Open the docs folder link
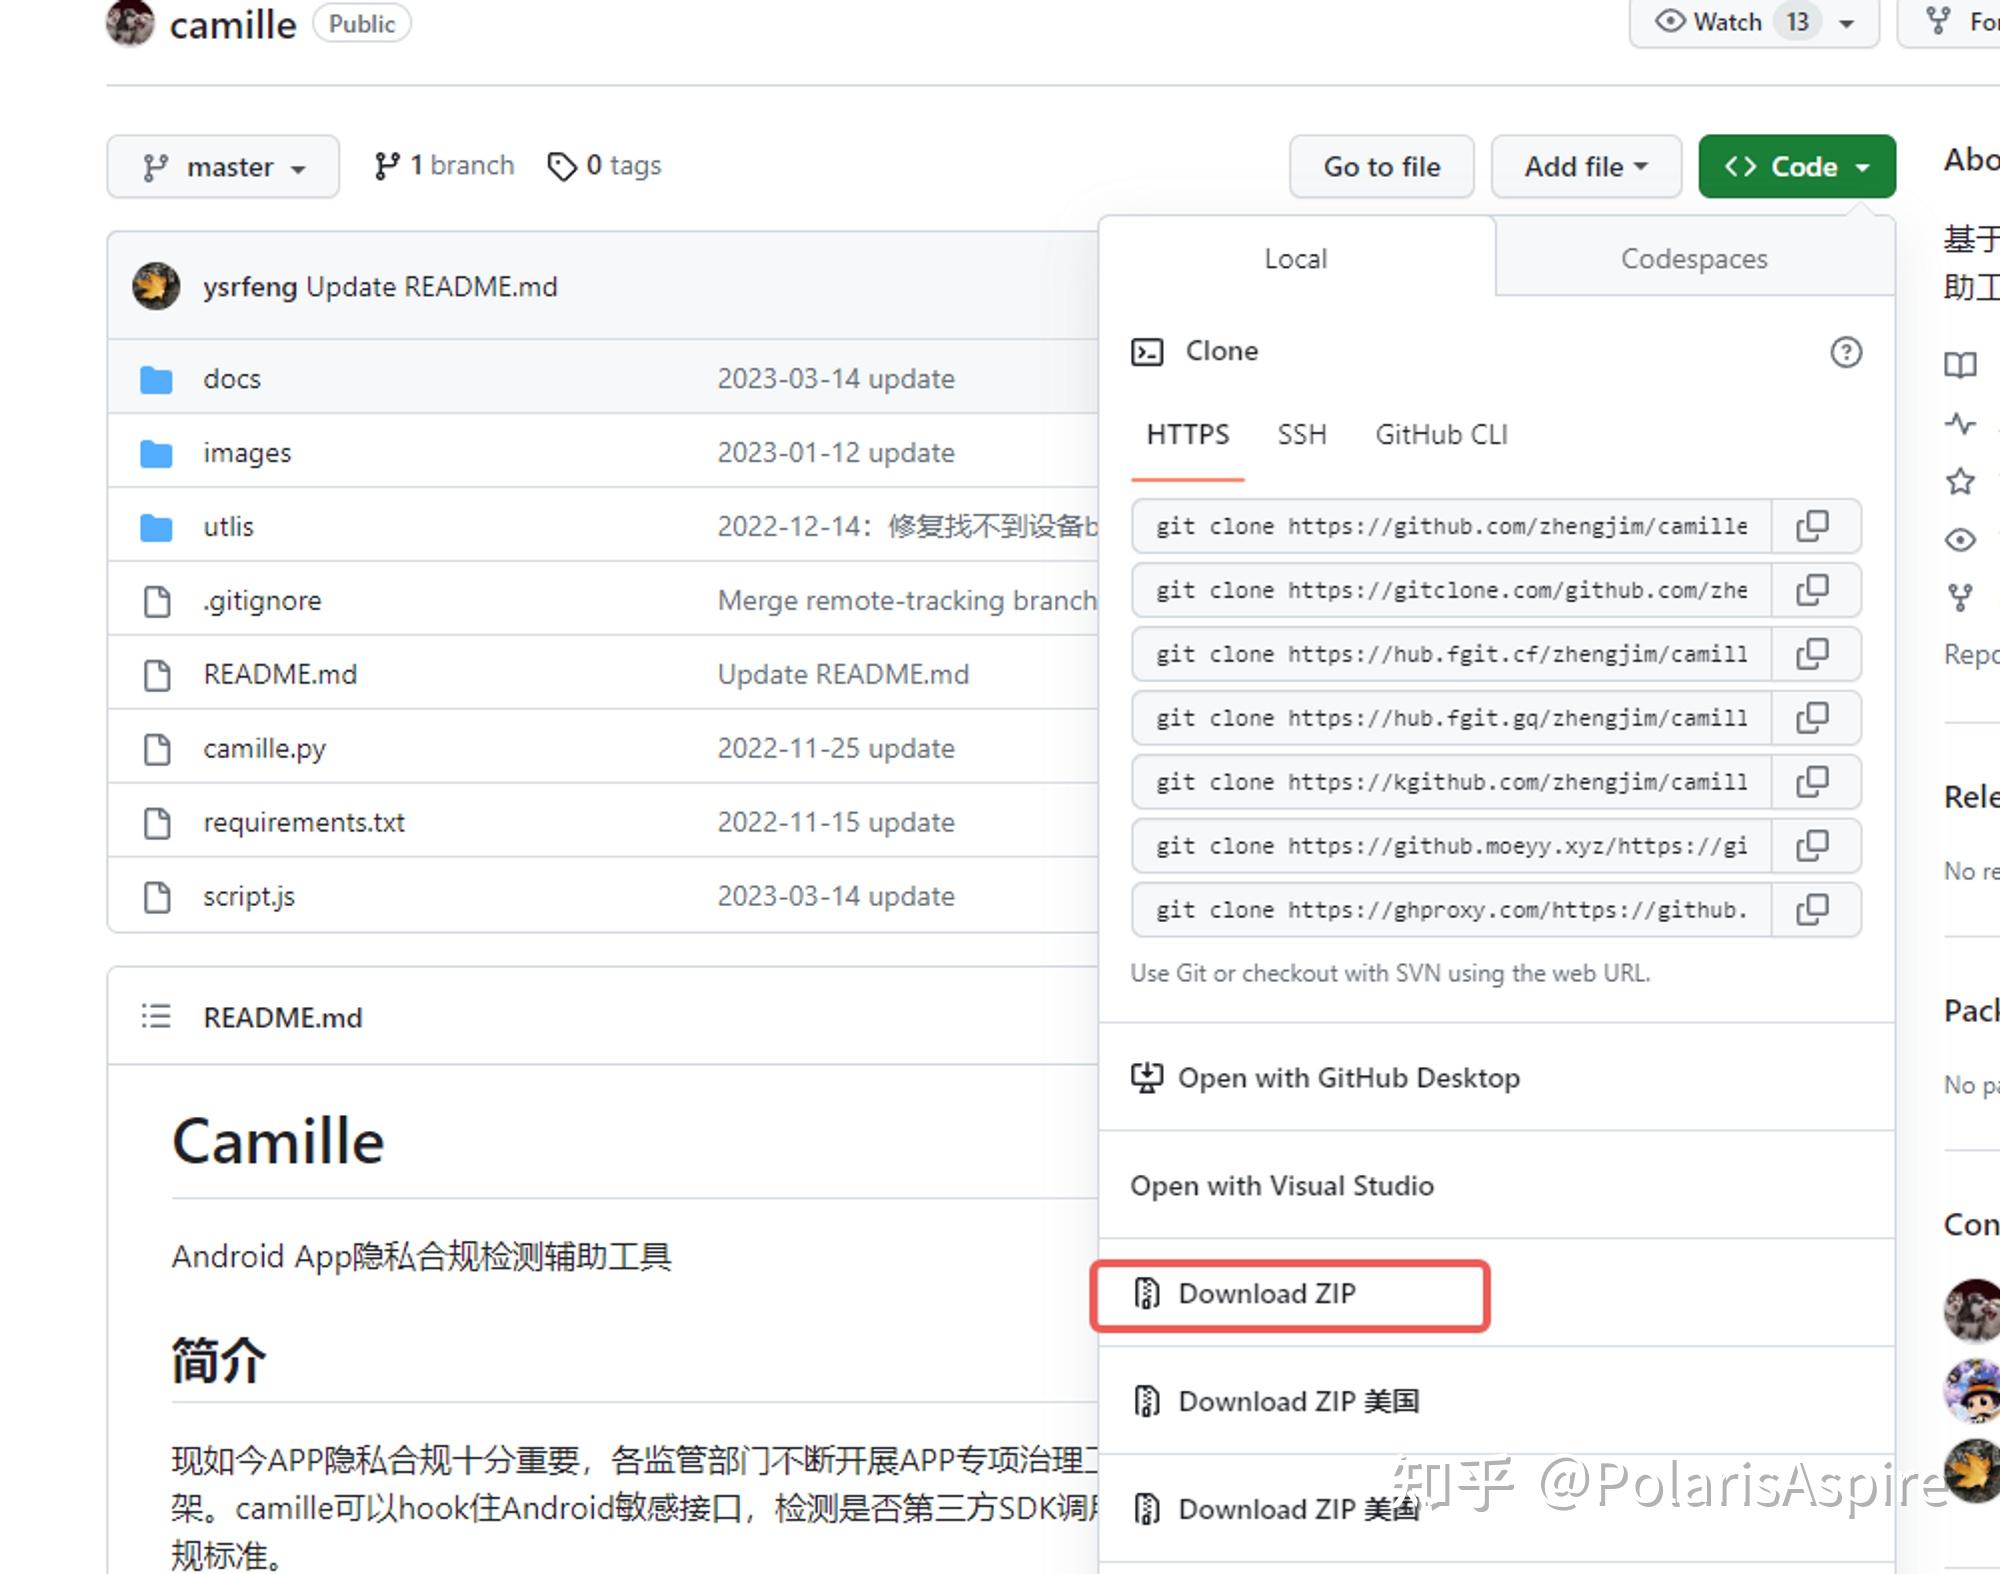The image size is (2000, 1574). 232,379
